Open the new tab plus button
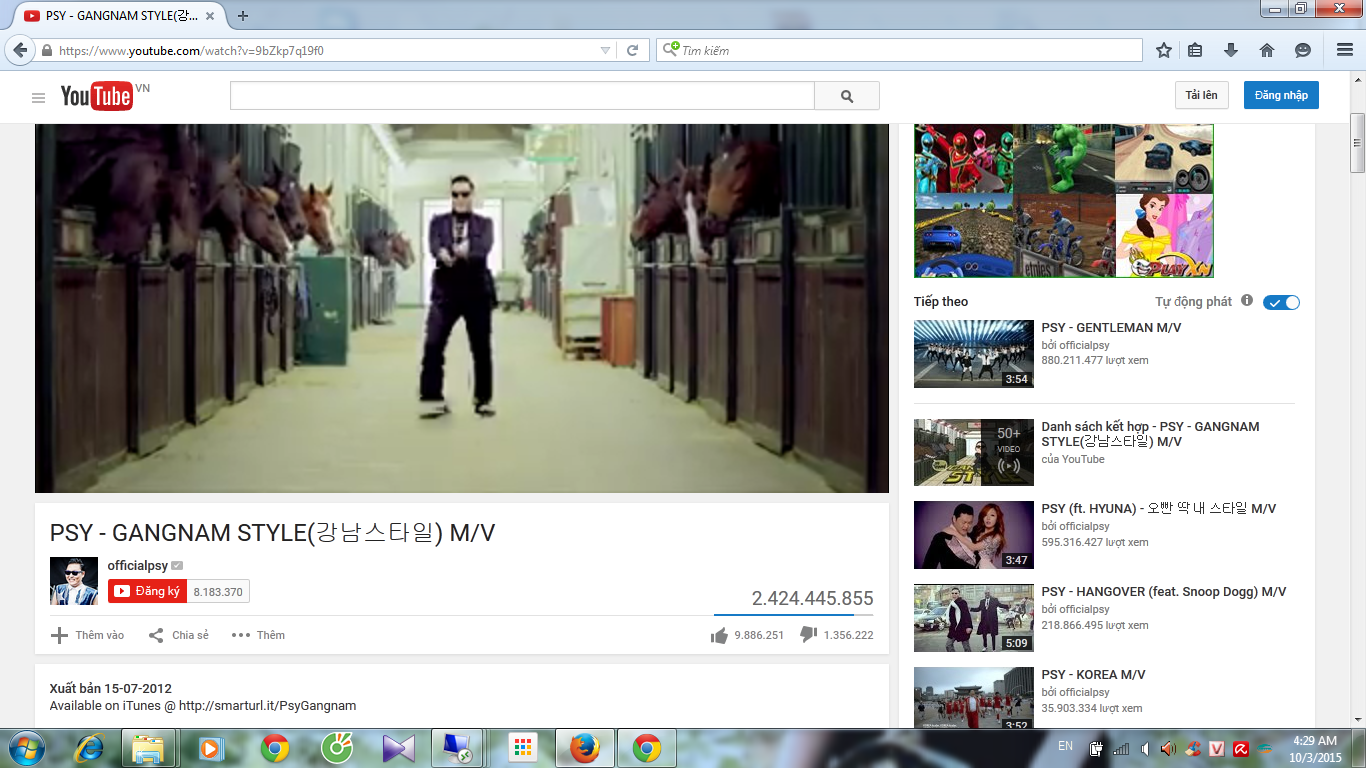The height and width of the screenshot is (768, 1366). click(x=243, y=15)
